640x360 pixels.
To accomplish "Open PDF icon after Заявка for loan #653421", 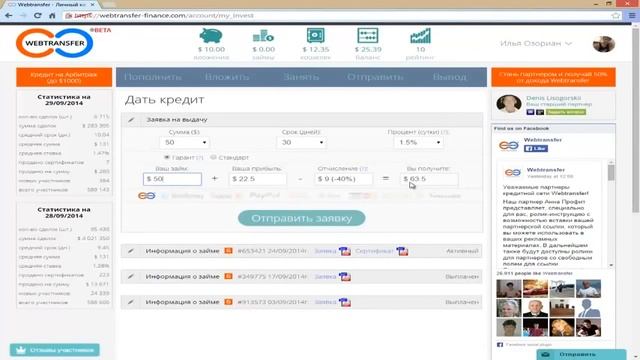I will (345, 251).
